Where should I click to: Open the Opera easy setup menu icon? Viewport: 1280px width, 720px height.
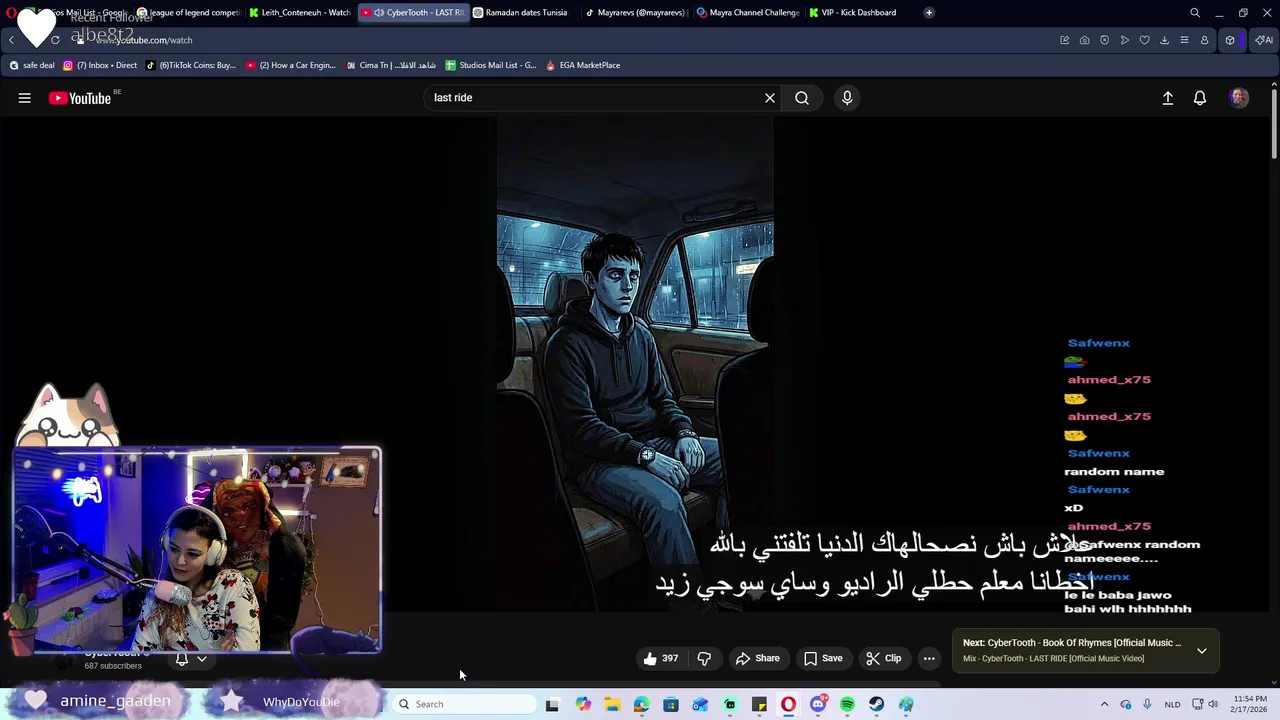tap(1184, 40)
